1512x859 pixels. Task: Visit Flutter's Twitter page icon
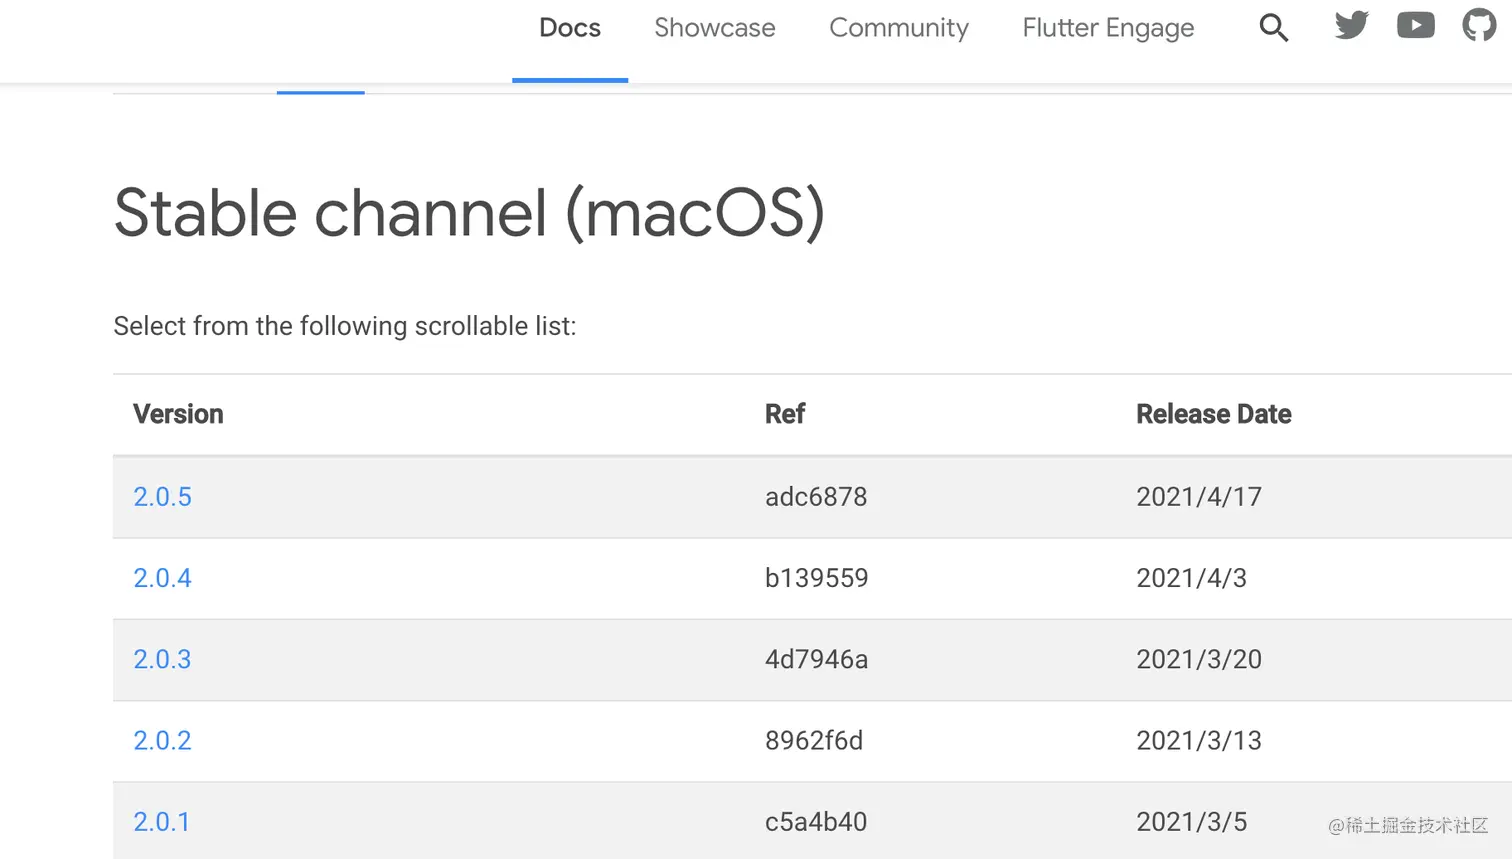pyautogui.click(x=1351, y=25)
